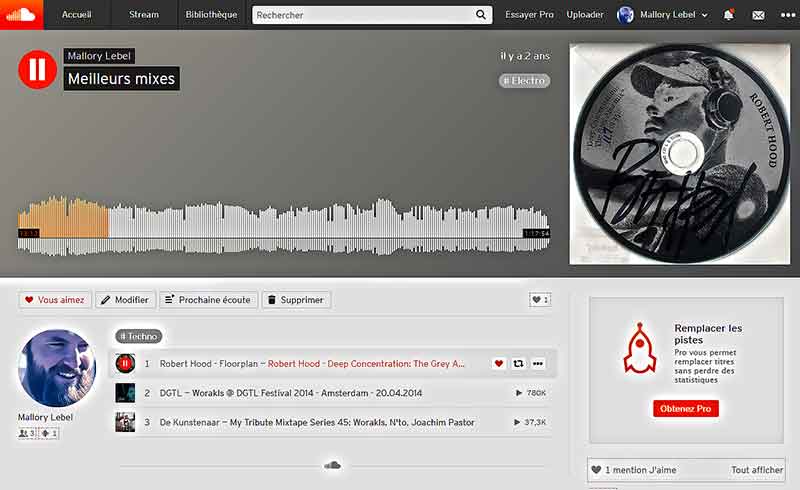Open Mallory Lebel name under profile picture

pos(45,417)
